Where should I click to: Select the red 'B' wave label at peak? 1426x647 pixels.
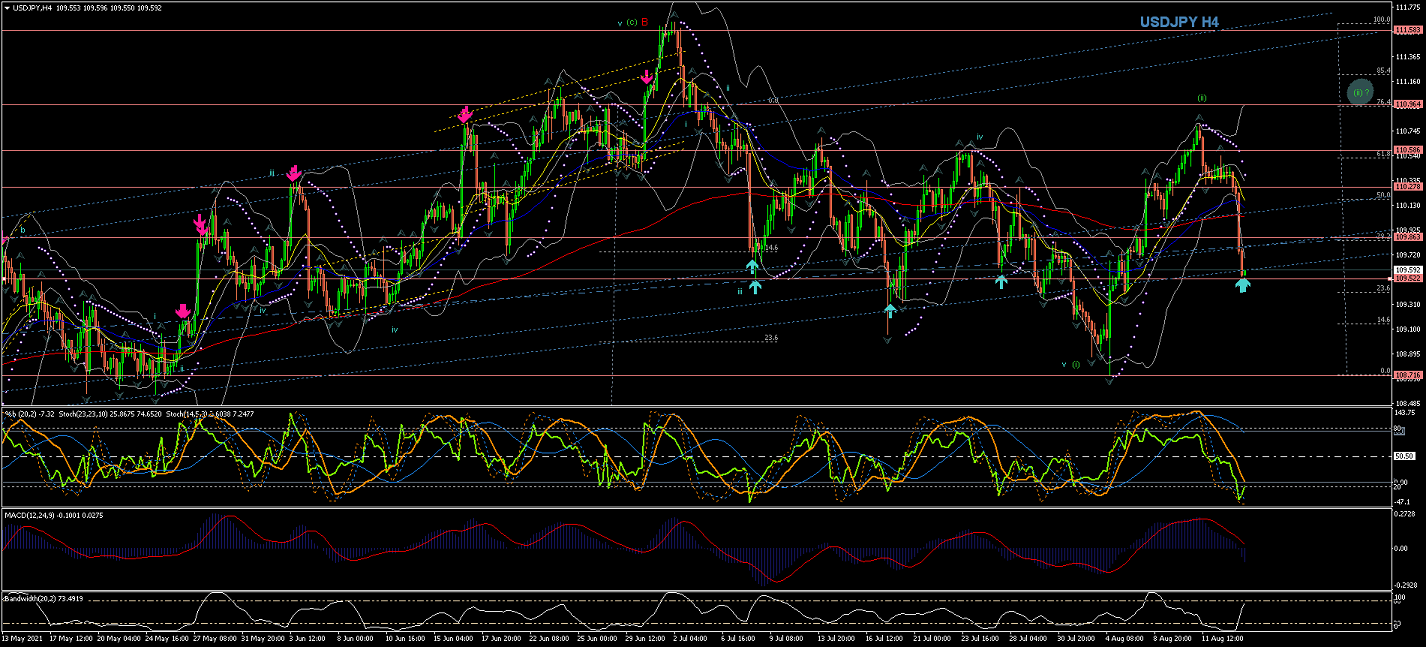(x=645, y=21)
